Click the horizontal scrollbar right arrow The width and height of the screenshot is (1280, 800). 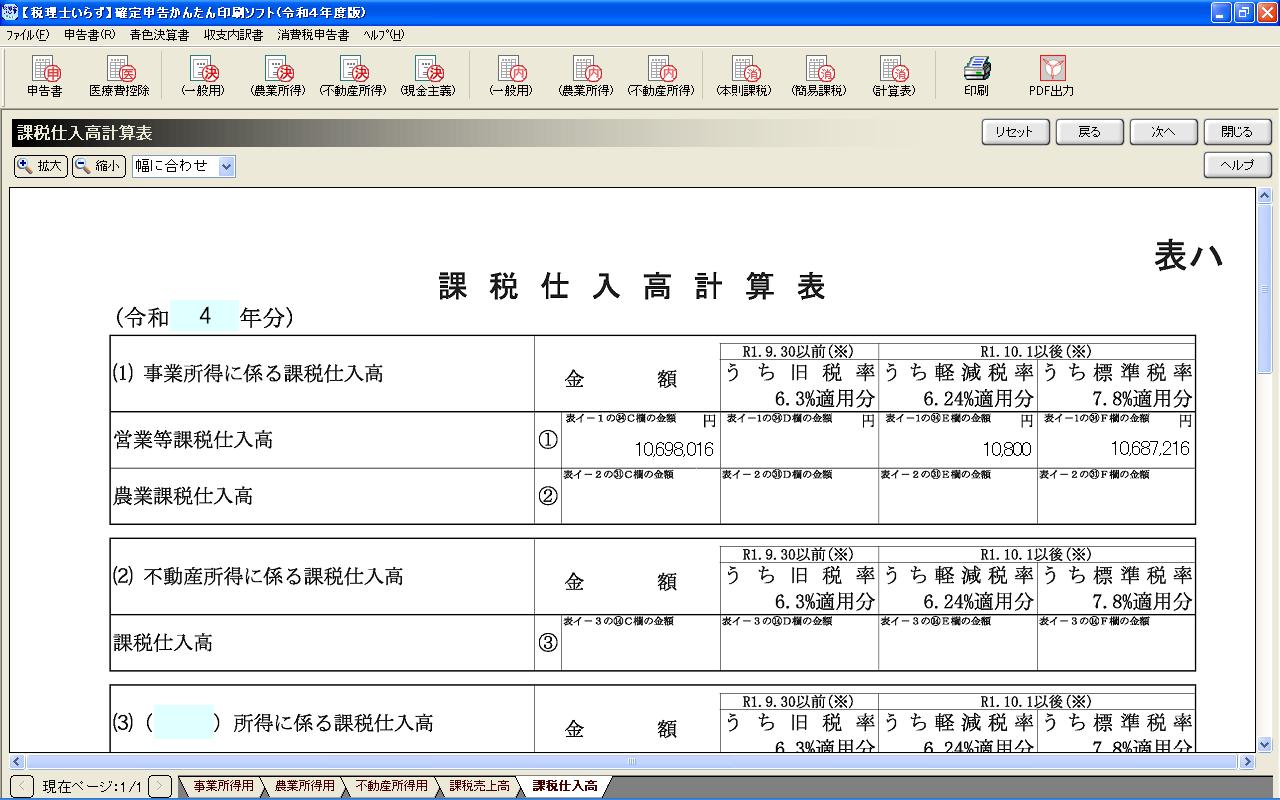pos(1246,761)
